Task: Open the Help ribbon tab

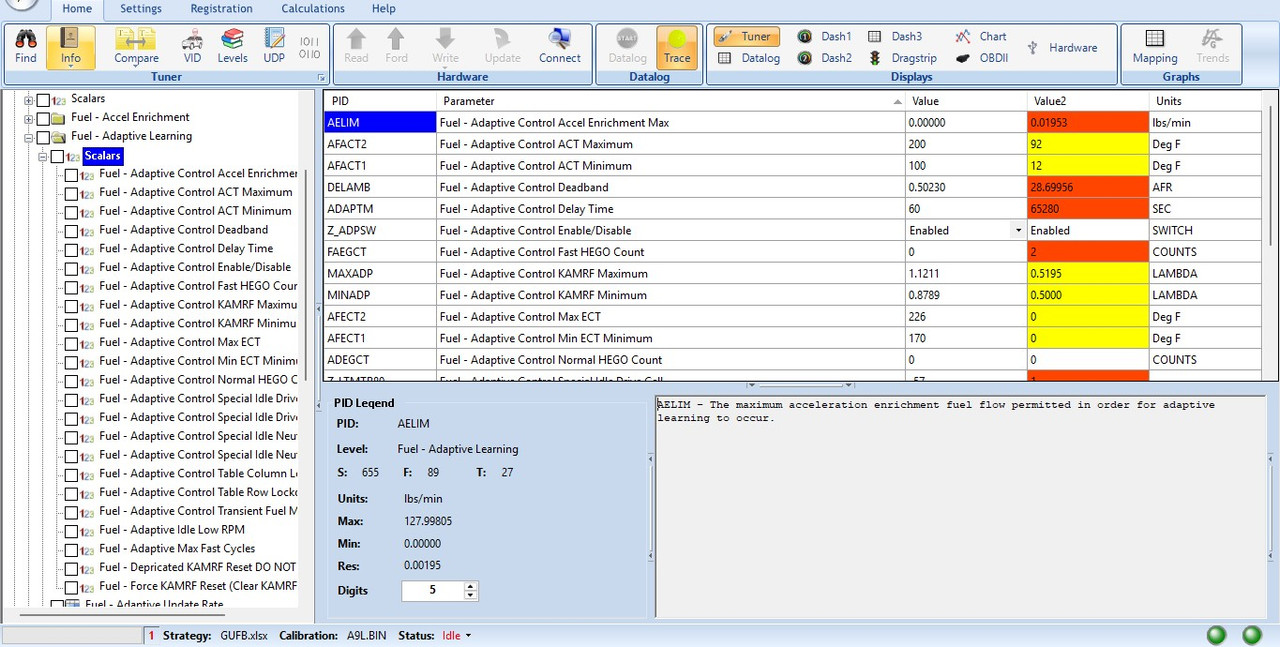Action: pos(384,9)
